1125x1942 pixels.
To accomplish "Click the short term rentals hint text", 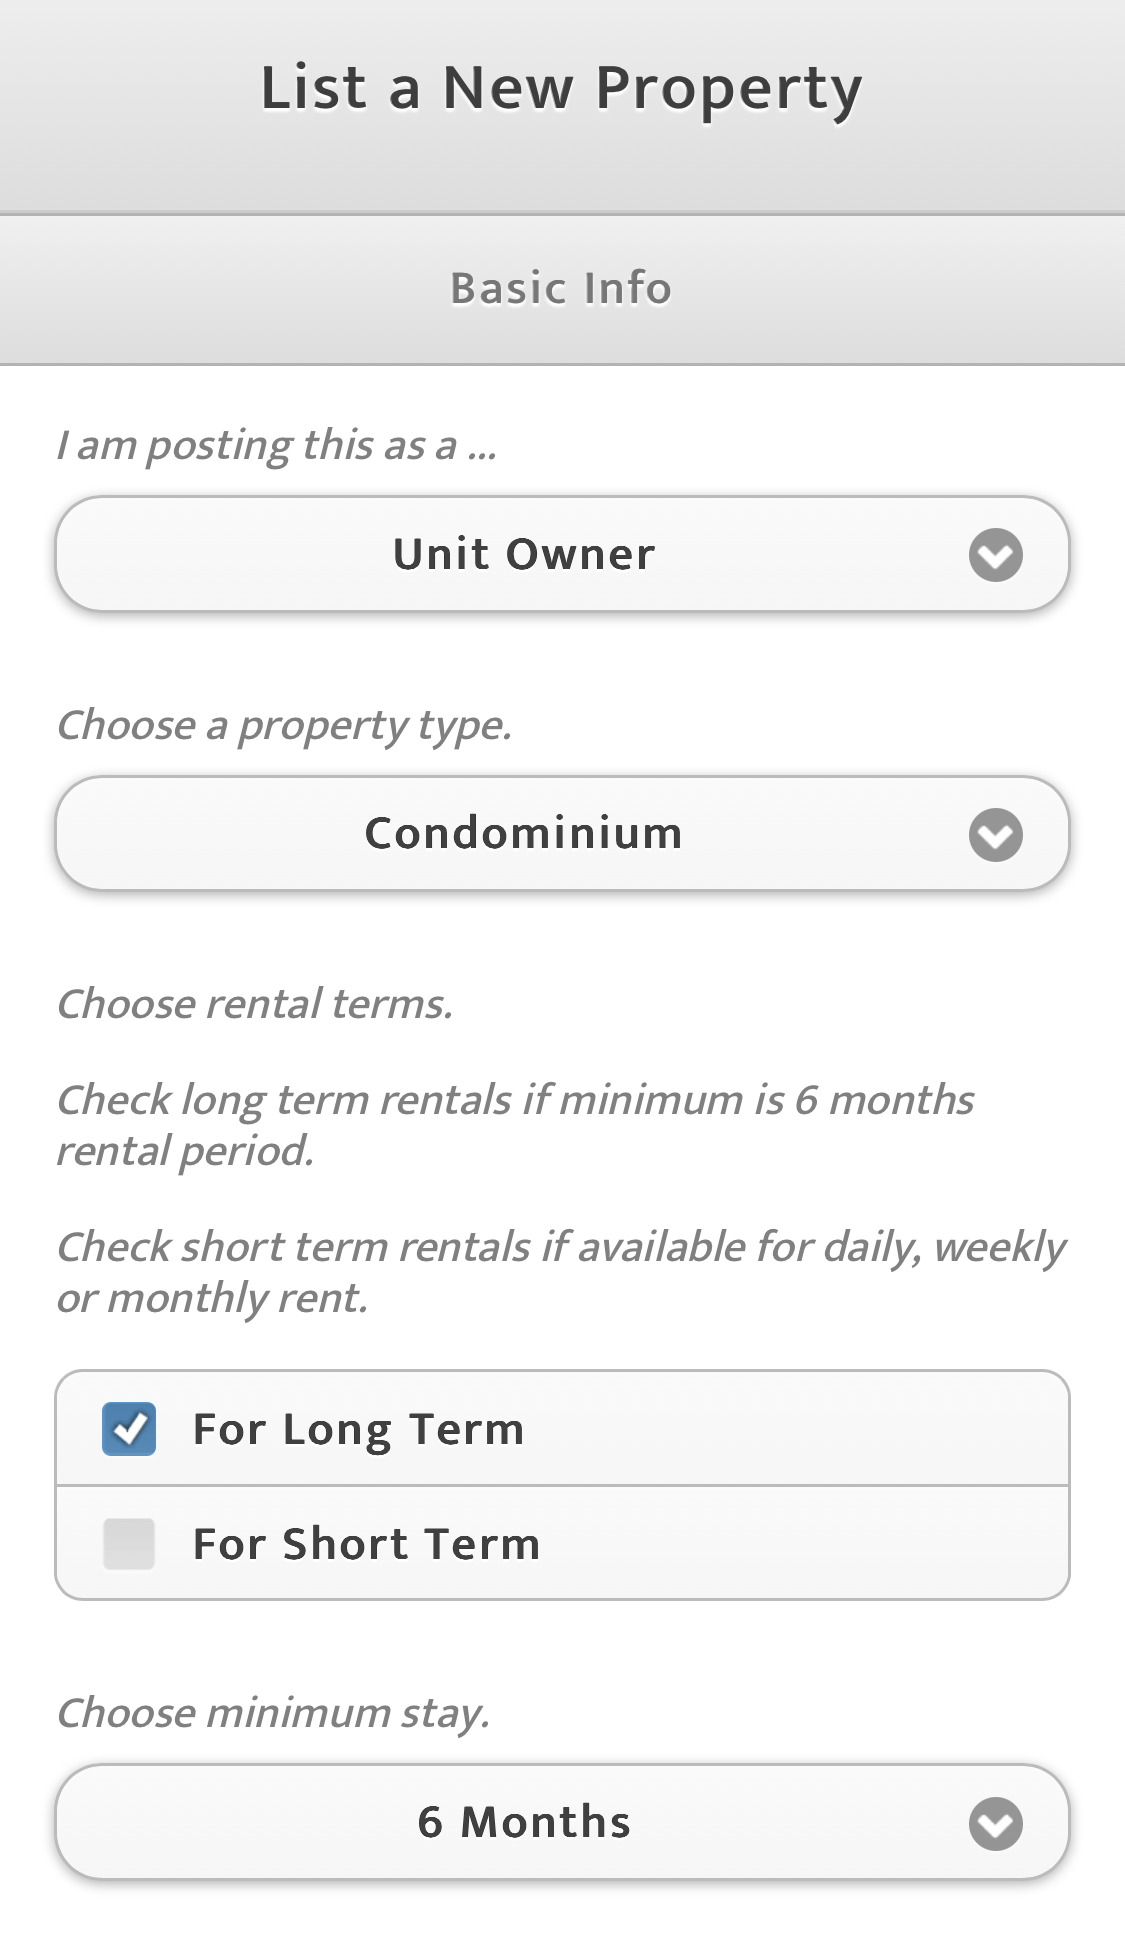I will 560,1272.
